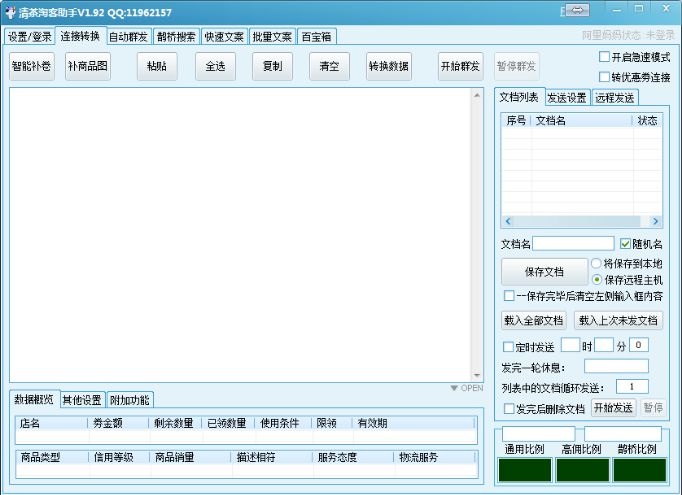Click 载入全部文档 button
The image size is (682, 495).
(x=534, y=321)
